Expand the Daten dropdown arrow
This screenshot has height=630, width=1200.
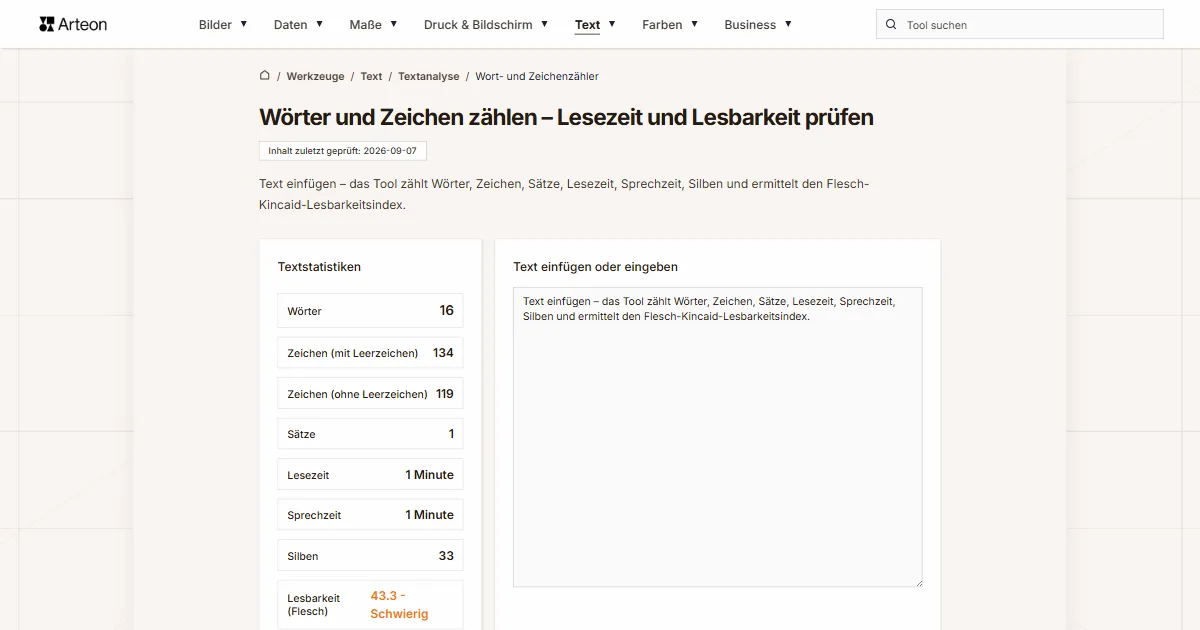[319, 23]
